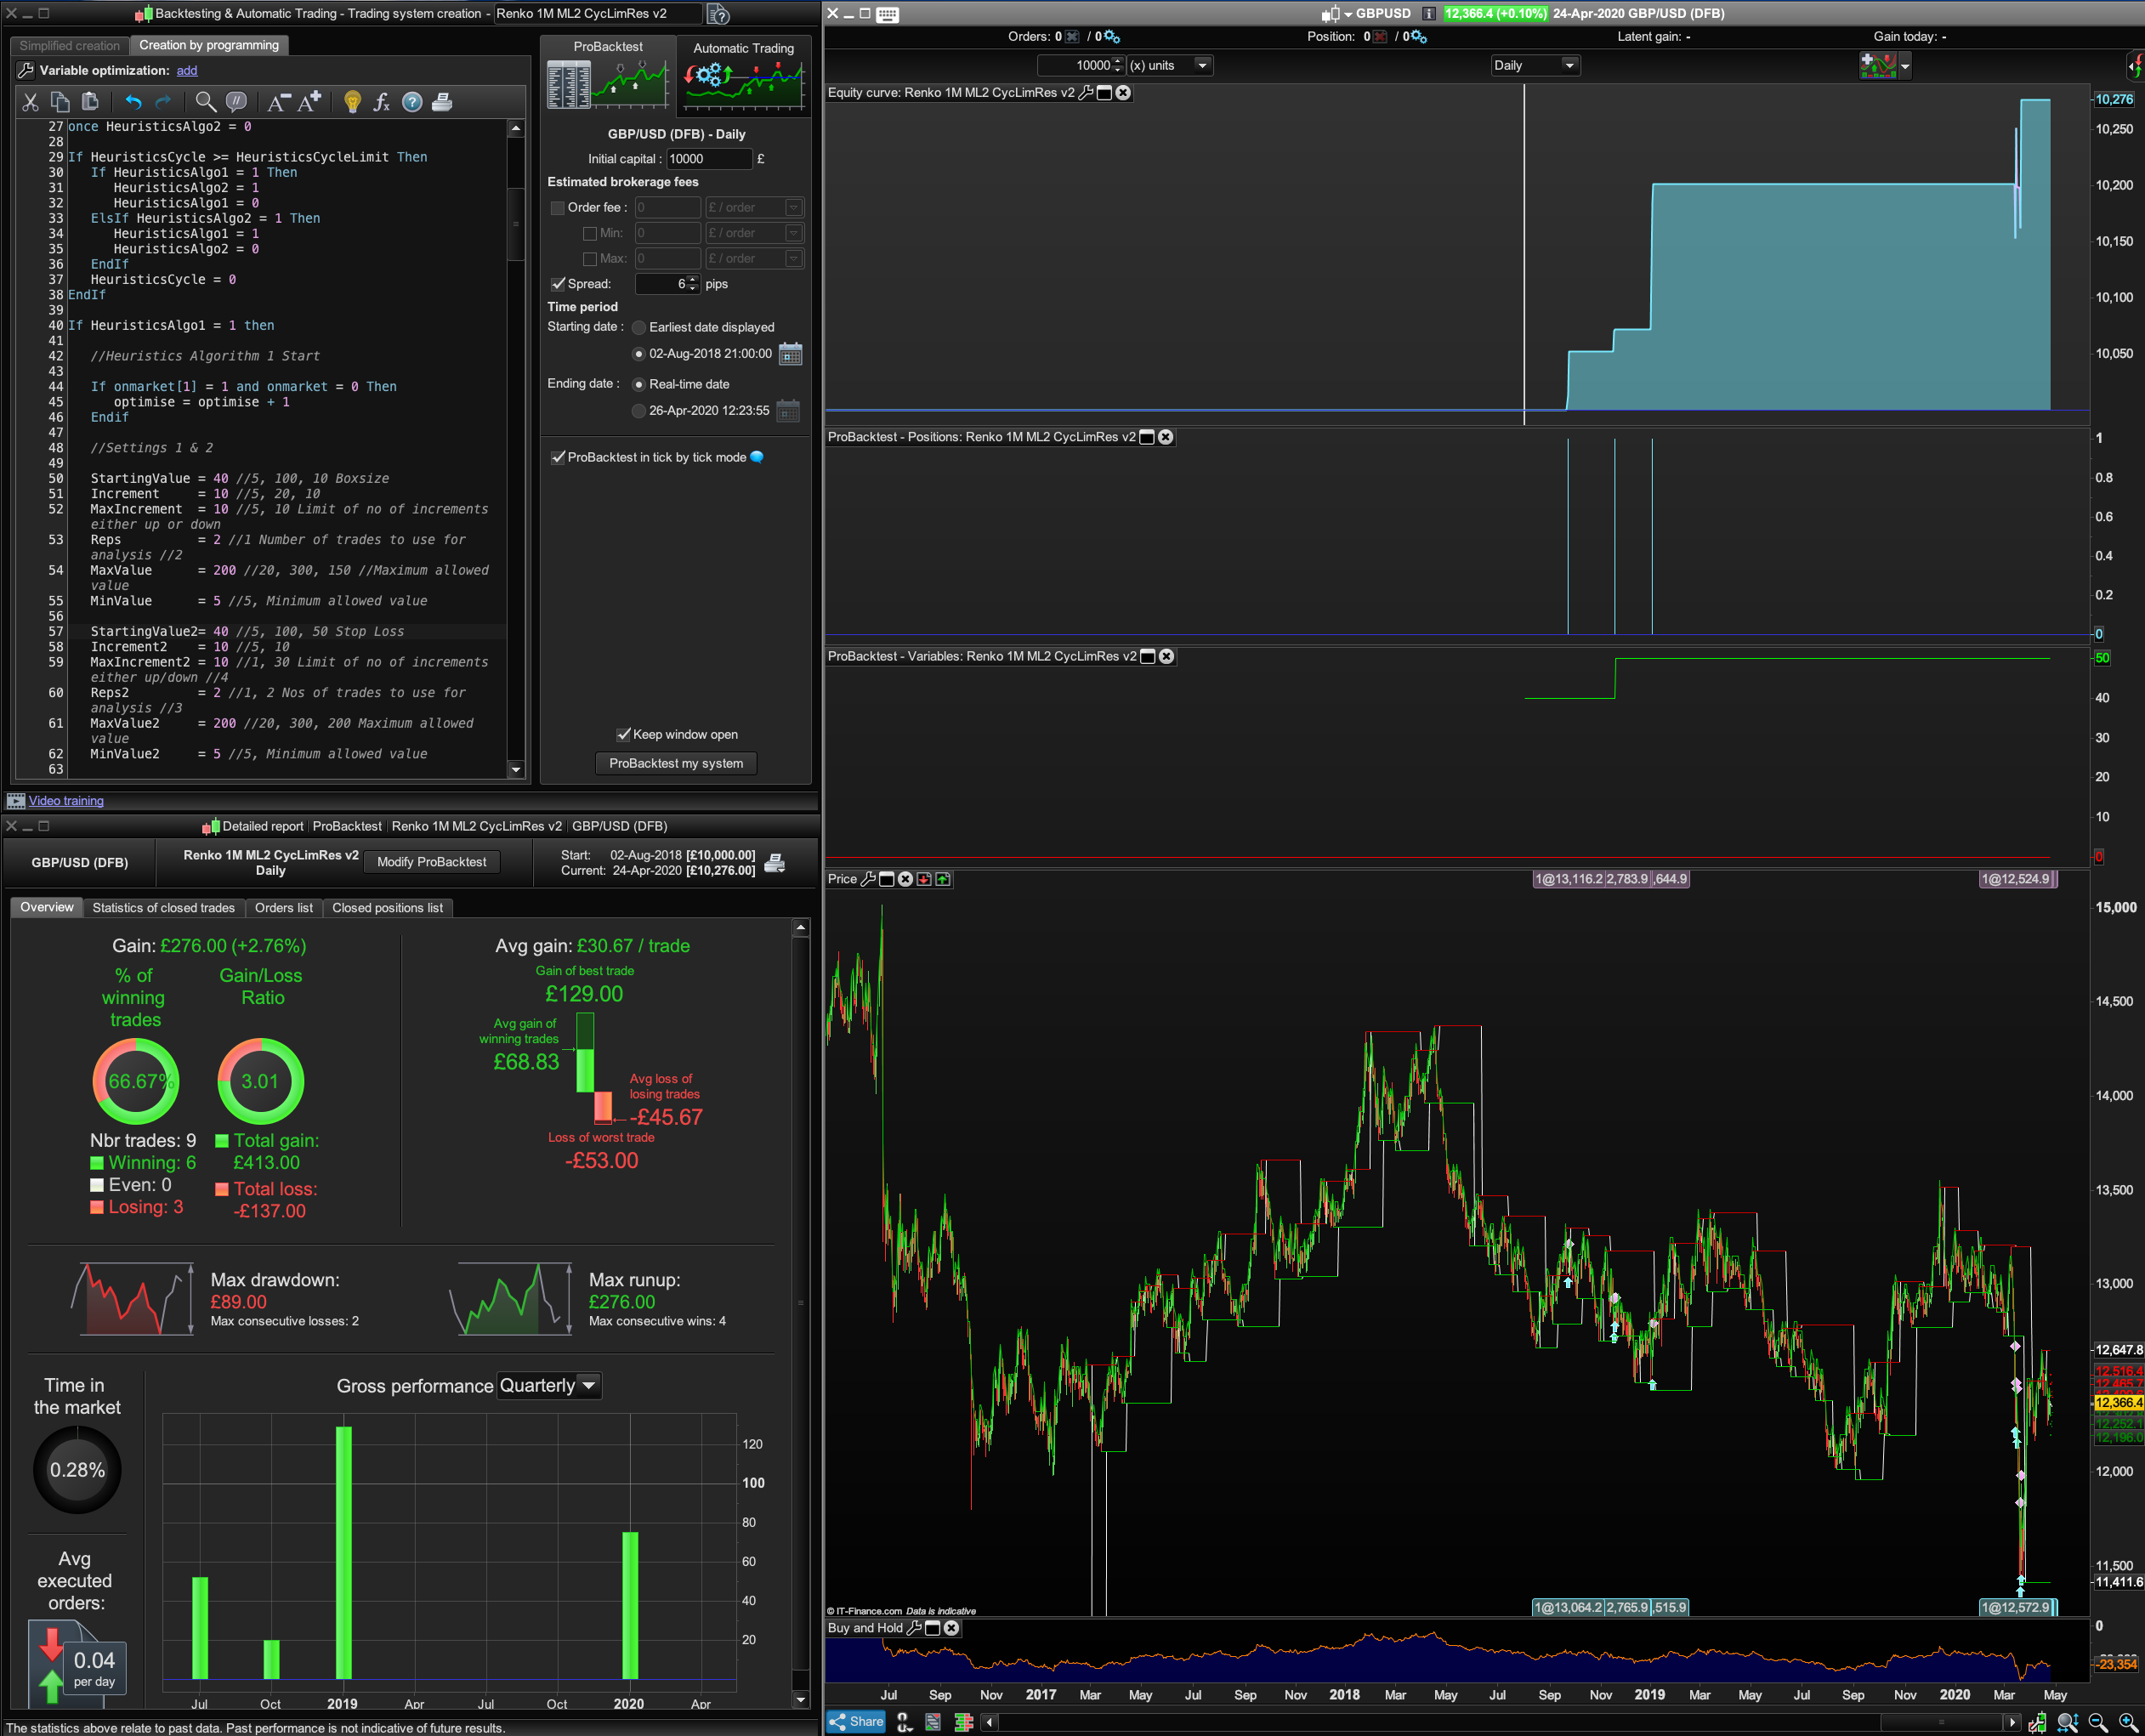Open the fx function library icon
The image size is (2145, 1736).
[382, 102]
